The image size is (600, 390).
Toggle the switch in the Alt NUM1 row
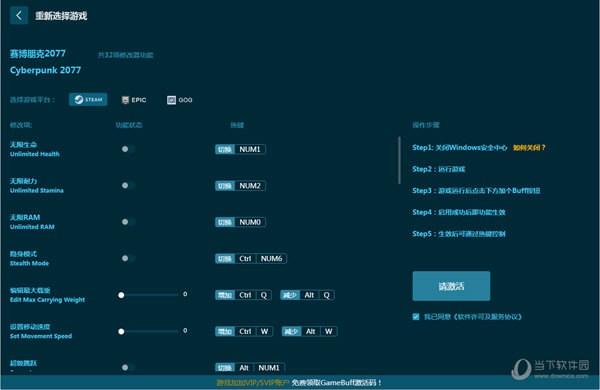click(128, 367)
